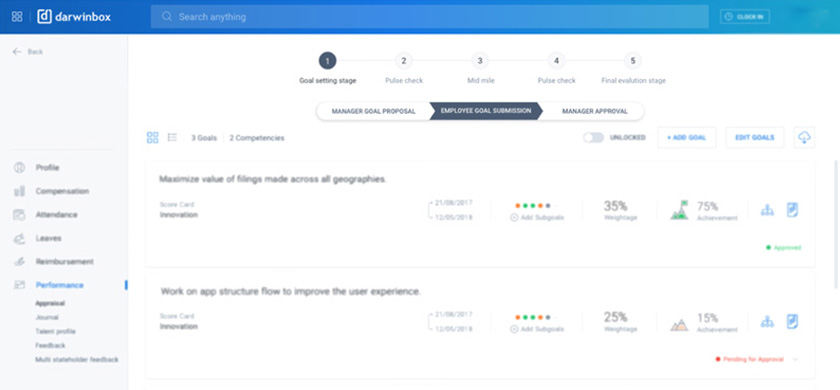840x390 pixels.
Task: Click the Profile person icon
Action: 19,168
